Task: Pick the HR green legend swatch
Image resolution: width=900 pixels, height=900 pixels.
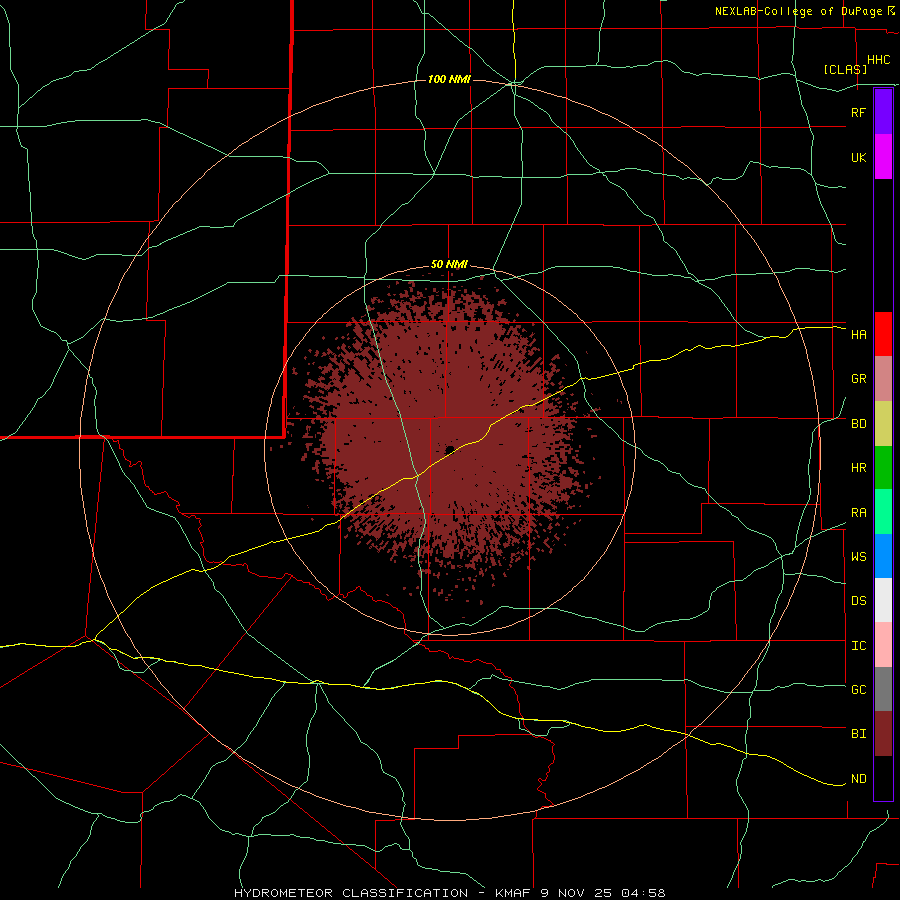Action: (883, 468)
